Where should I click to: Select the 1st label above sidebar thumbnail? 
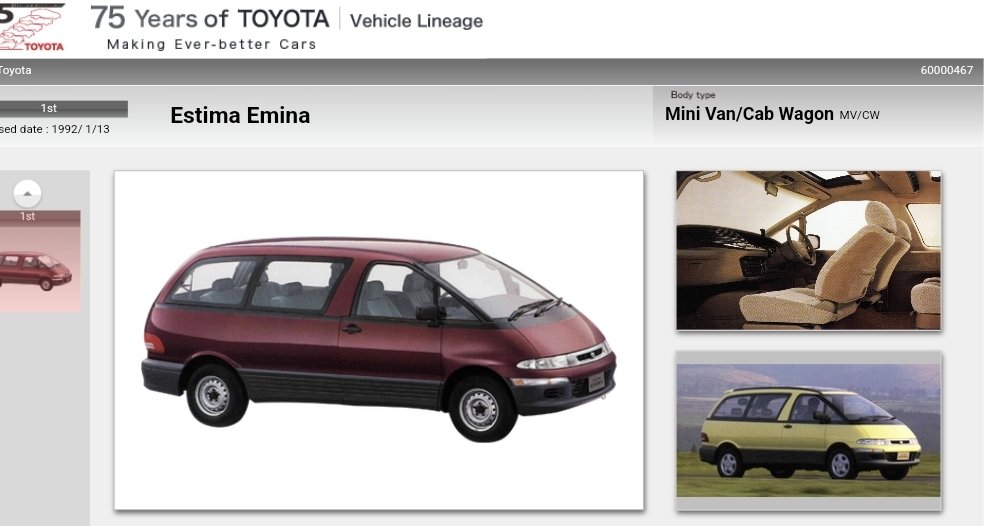(x=28, y=216)
